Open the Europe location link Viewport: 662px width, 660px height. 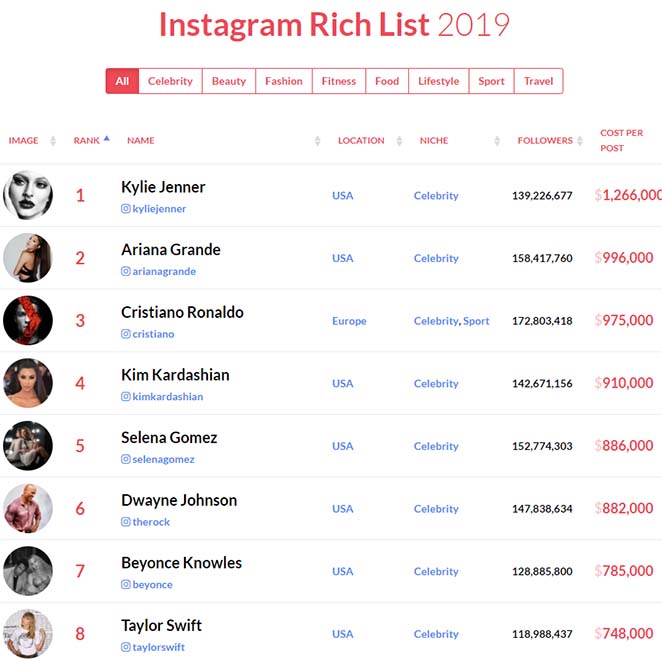pyautogui.click(x=349, y=321)
